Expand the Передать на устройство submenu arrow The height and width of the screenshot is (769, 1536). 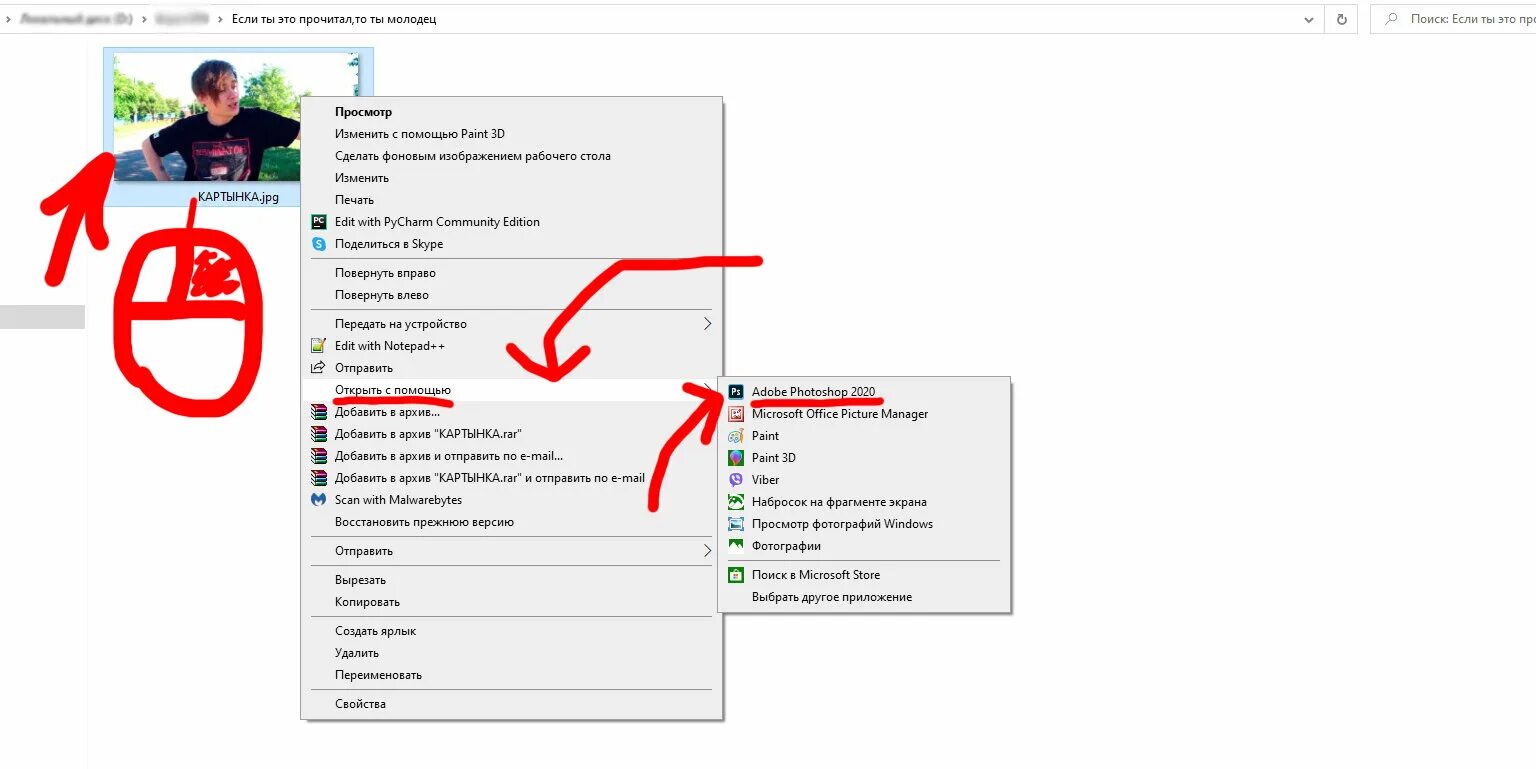[x=707, y=324]
